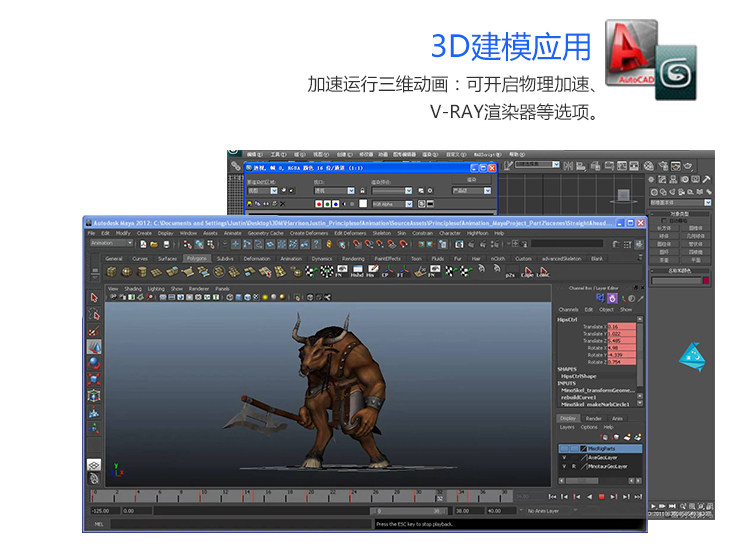Screen dimensions: 750x557
Task: Click the AutoCAD logo icon
Action: coord(631,53)
